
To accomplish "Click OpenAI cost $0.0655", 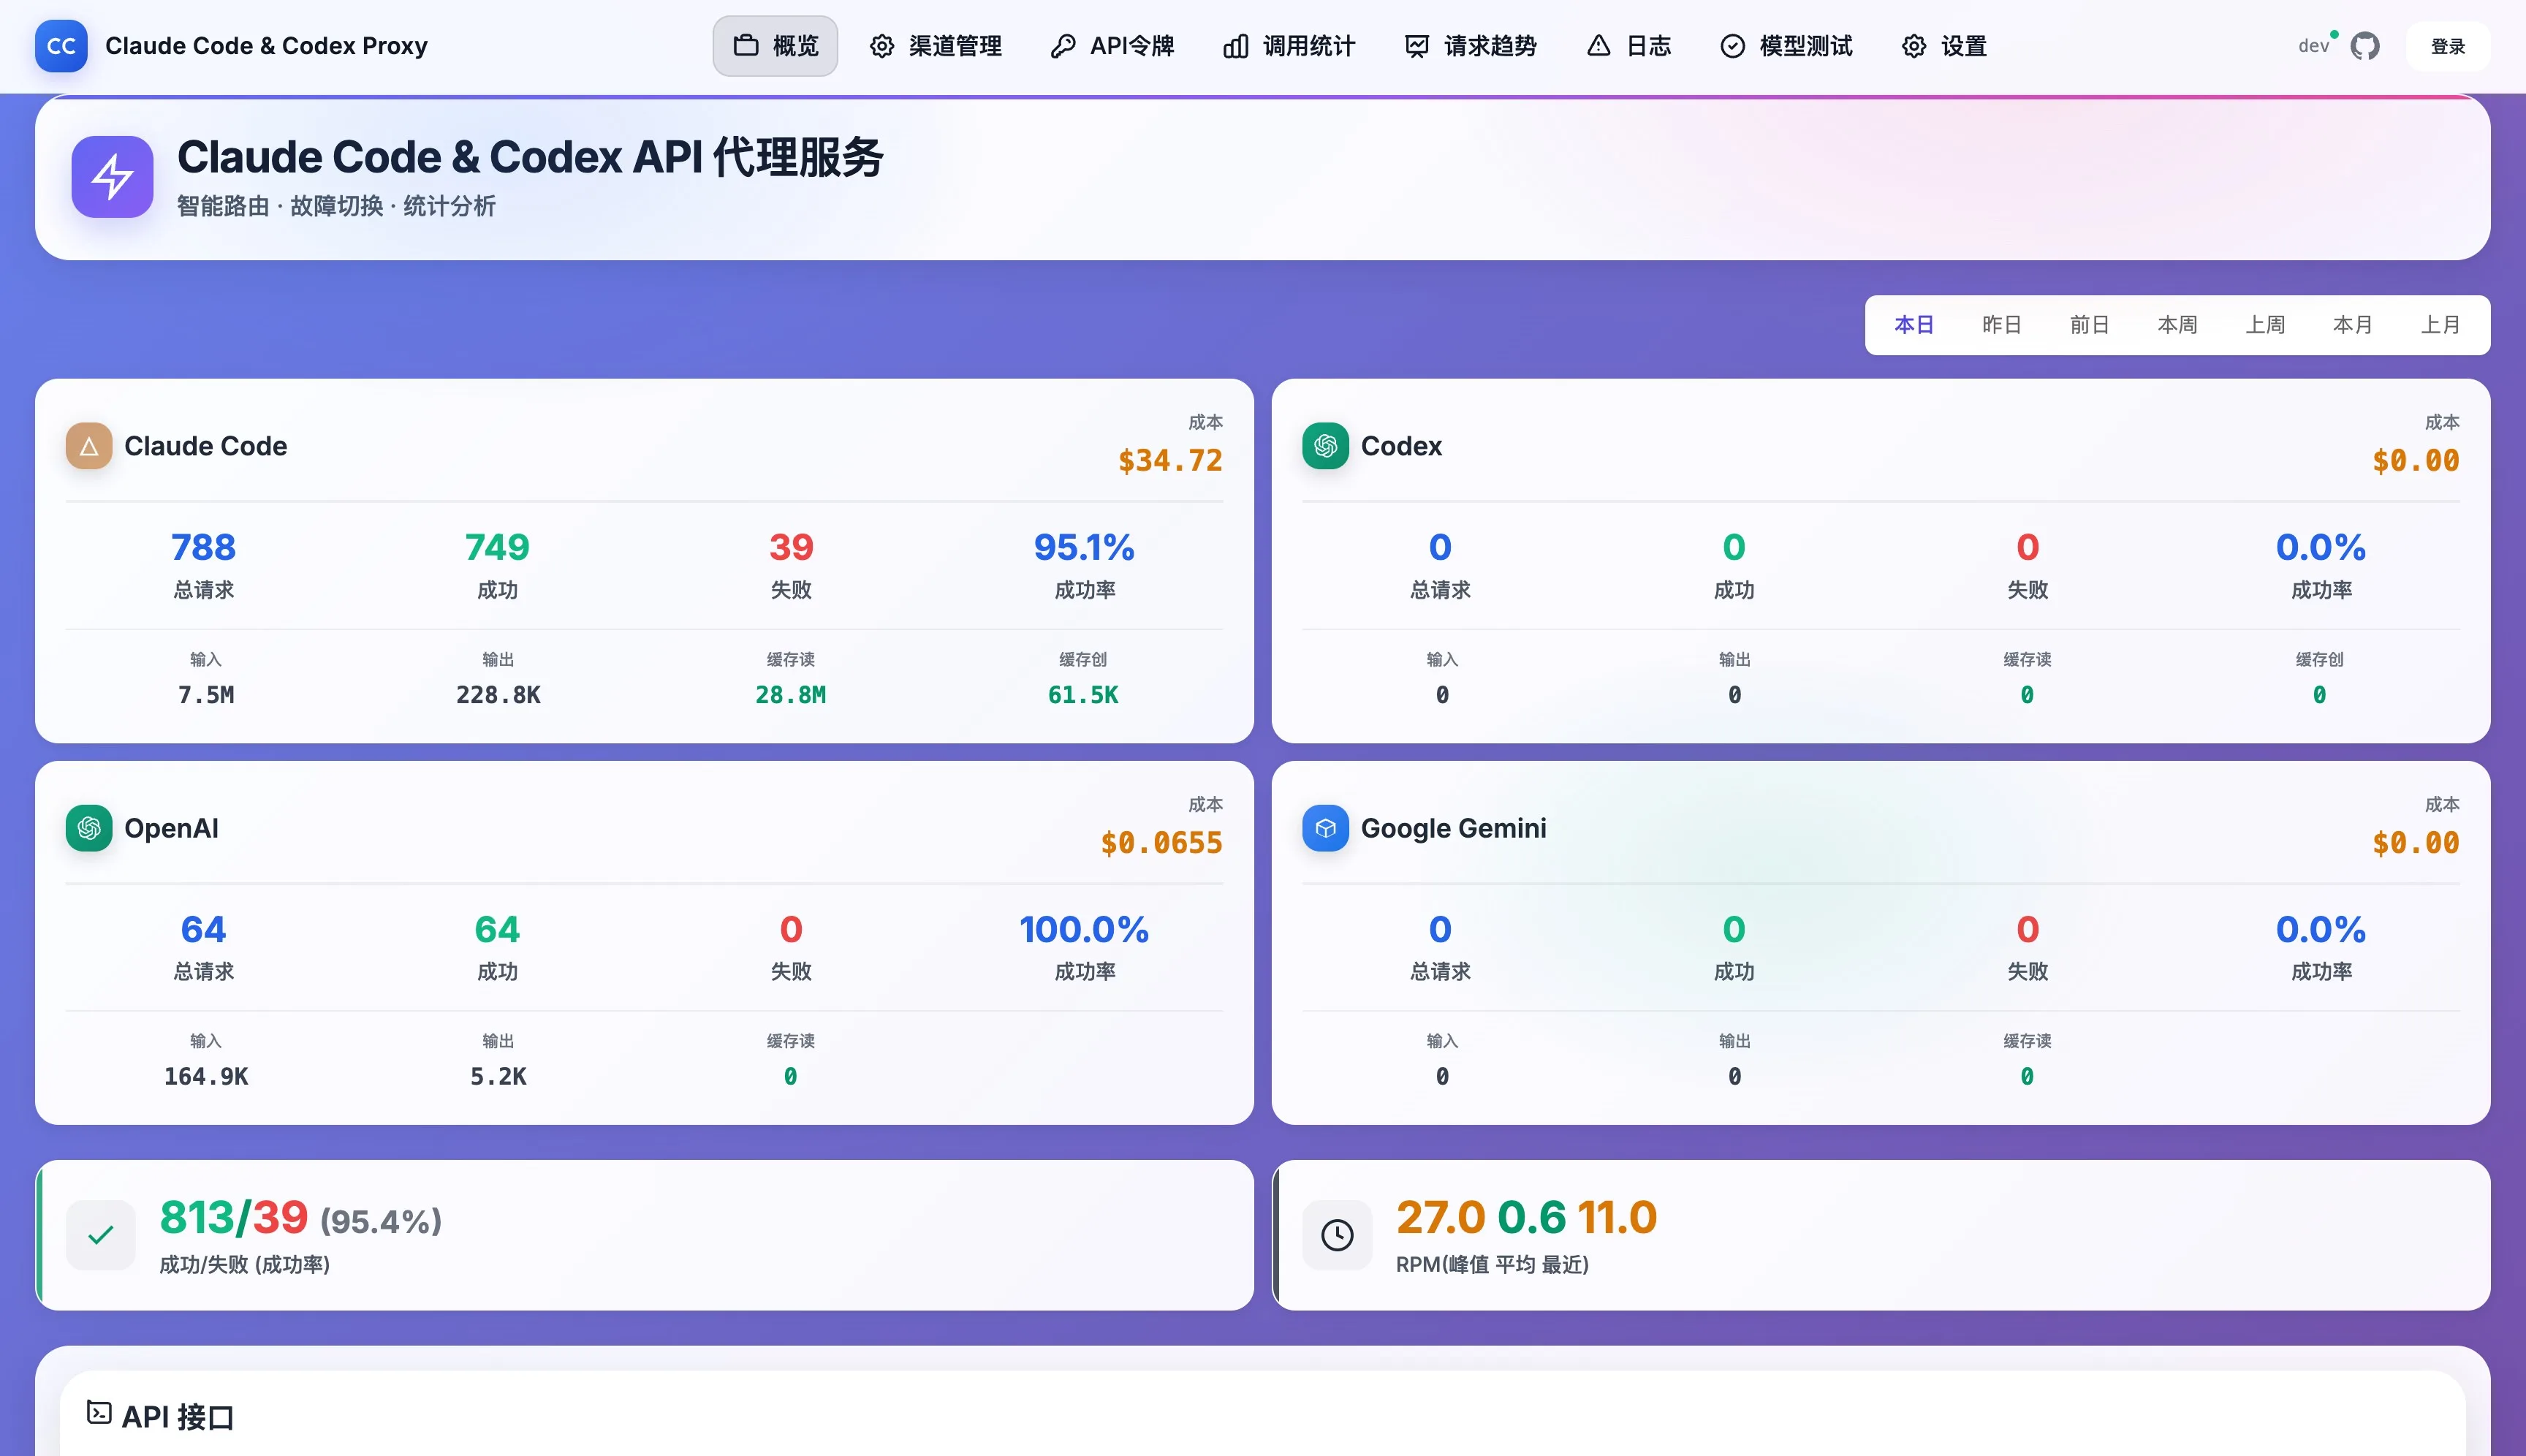I will coord(1161,843).
